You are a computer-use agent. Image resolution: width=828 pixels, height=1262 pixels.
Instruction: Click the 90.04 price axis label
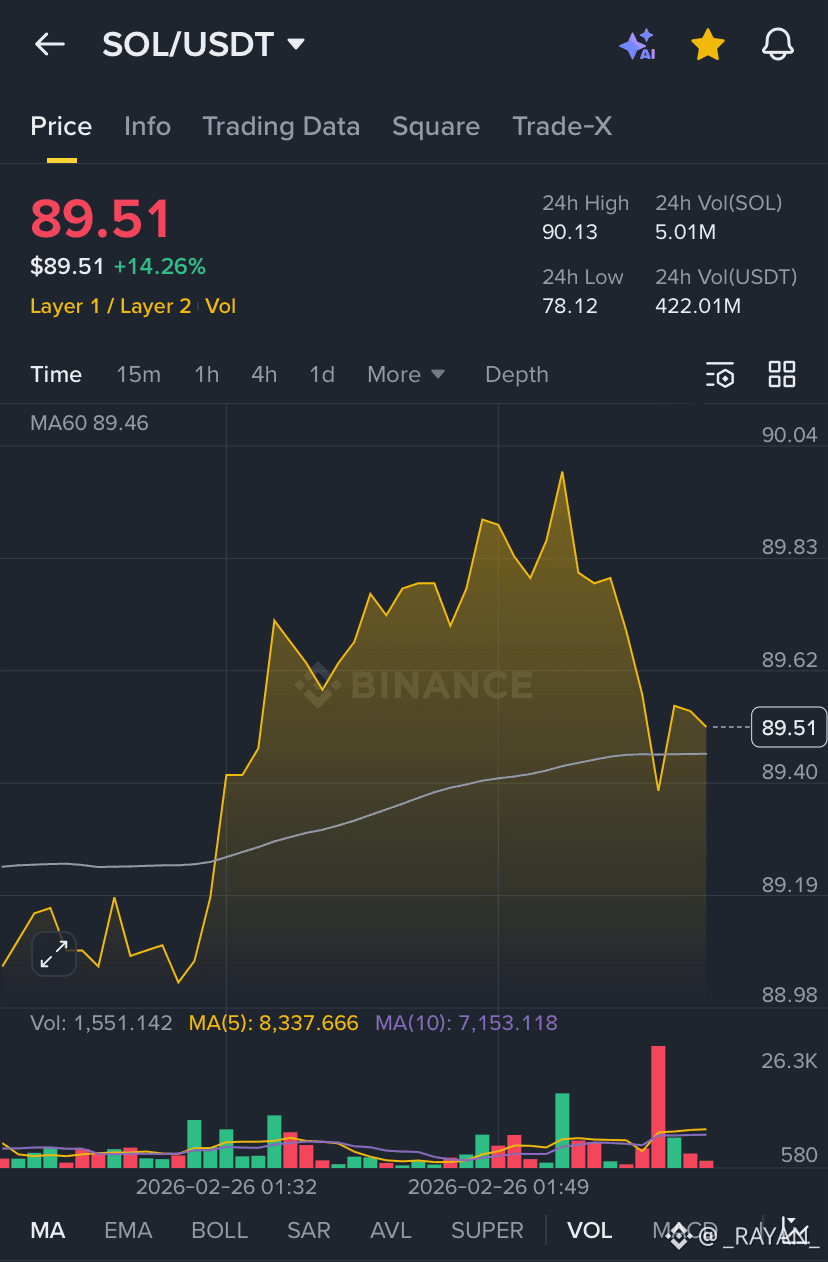click(x=789, y=435)
